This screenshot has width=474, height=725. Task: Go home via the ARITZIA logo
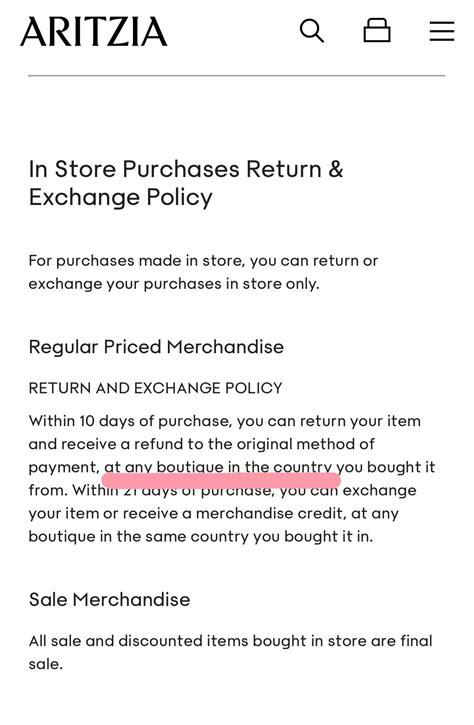tap(93, 31)
